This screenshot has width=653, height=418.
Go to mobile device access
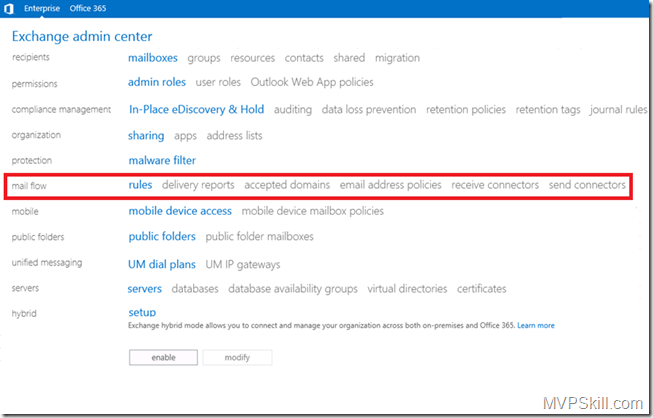click(x=180, y=211)
